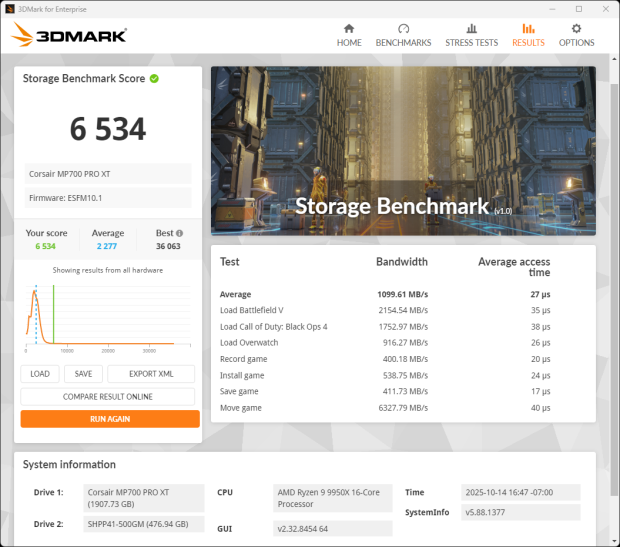The image size is (620, 547).
Task: Go to the STRESS TESTS tab
Action: point(471,43)
